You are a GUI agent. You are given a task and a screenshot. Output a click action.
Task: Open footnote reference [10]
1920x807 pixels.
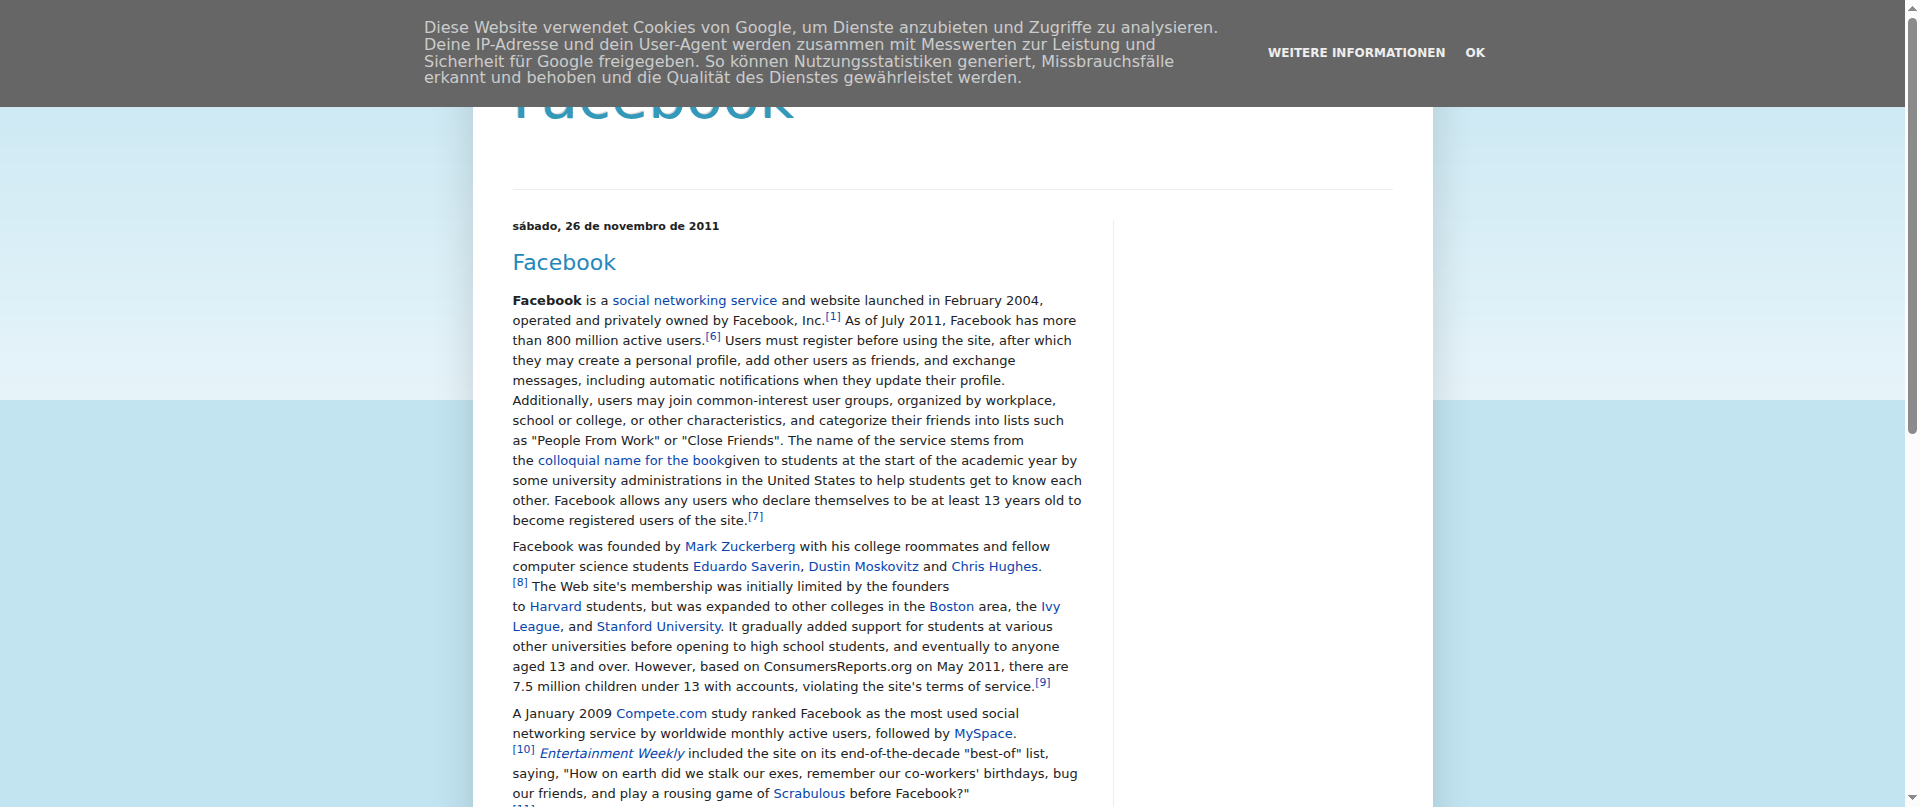(x=524, y=749)
